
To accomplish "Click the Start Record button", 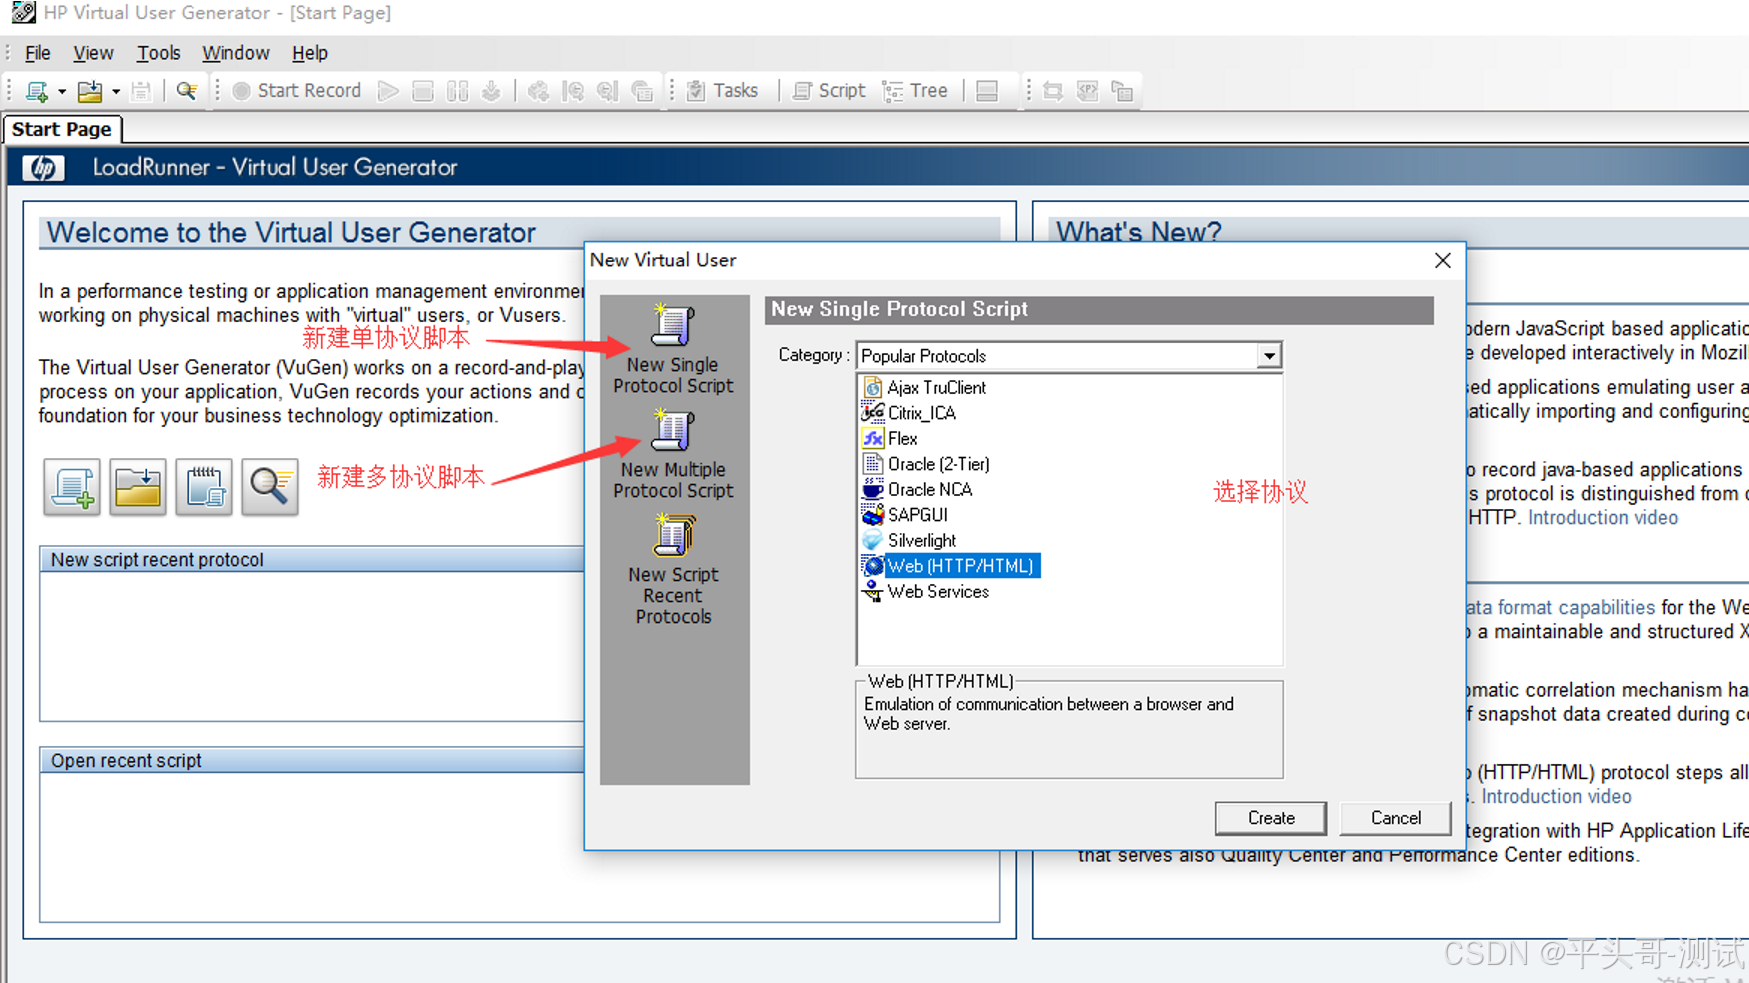I will [x=297, y=91].
